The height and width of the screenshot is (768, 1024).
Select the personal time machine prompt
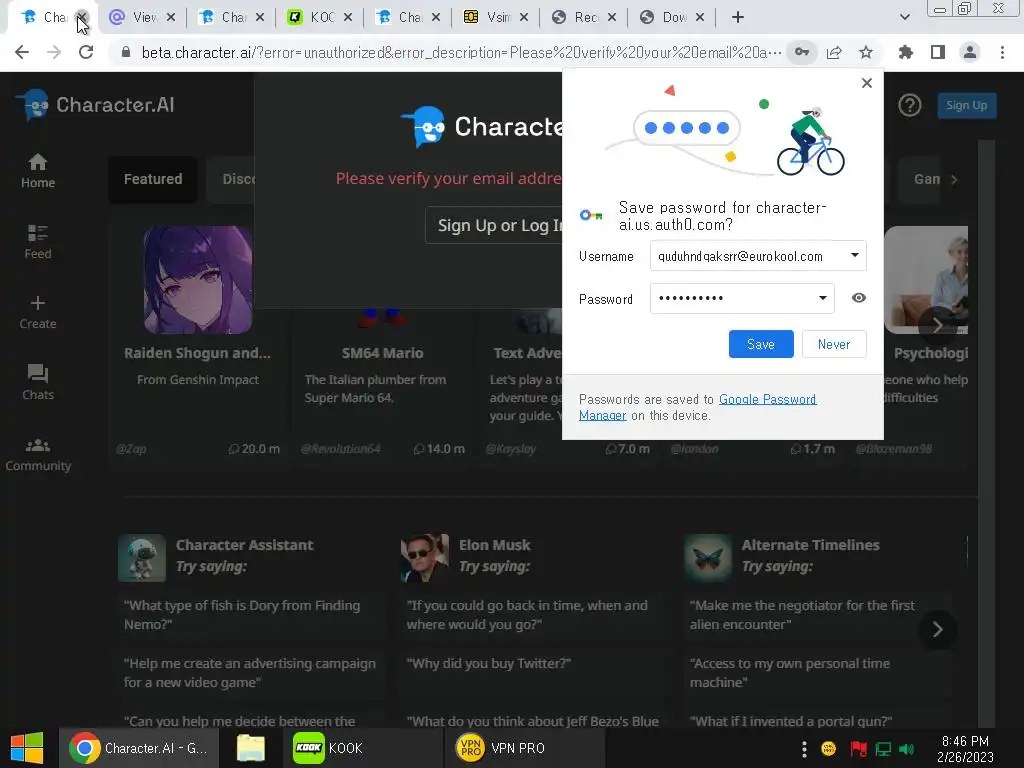click(818, 673)
